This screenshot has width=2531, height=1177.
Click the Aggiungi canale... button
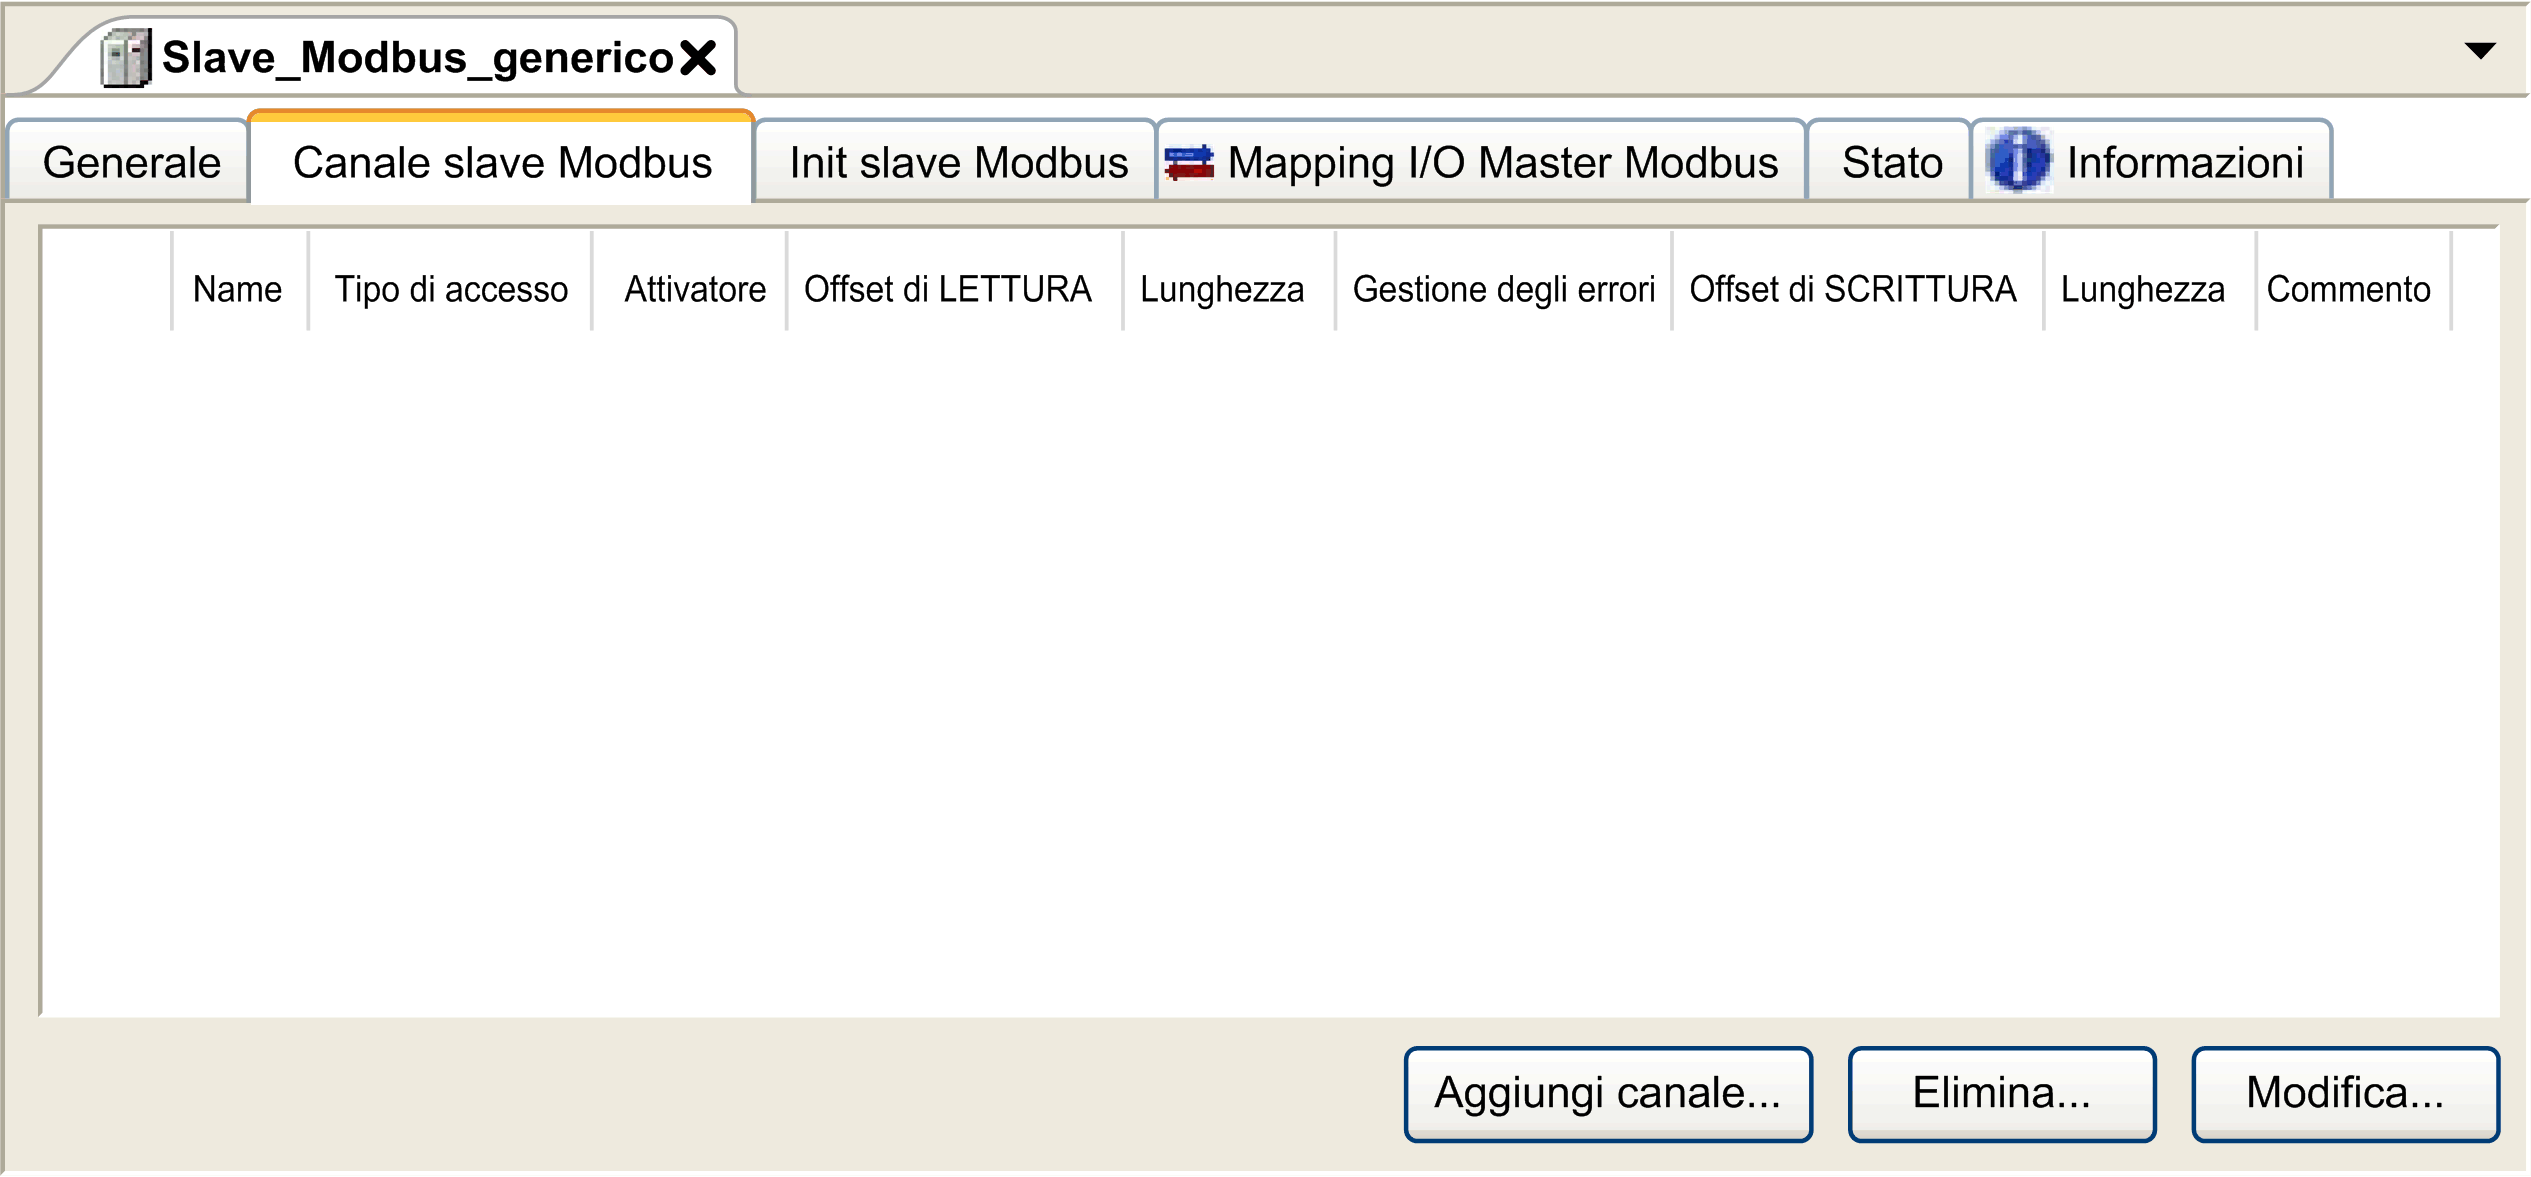1608,1093
